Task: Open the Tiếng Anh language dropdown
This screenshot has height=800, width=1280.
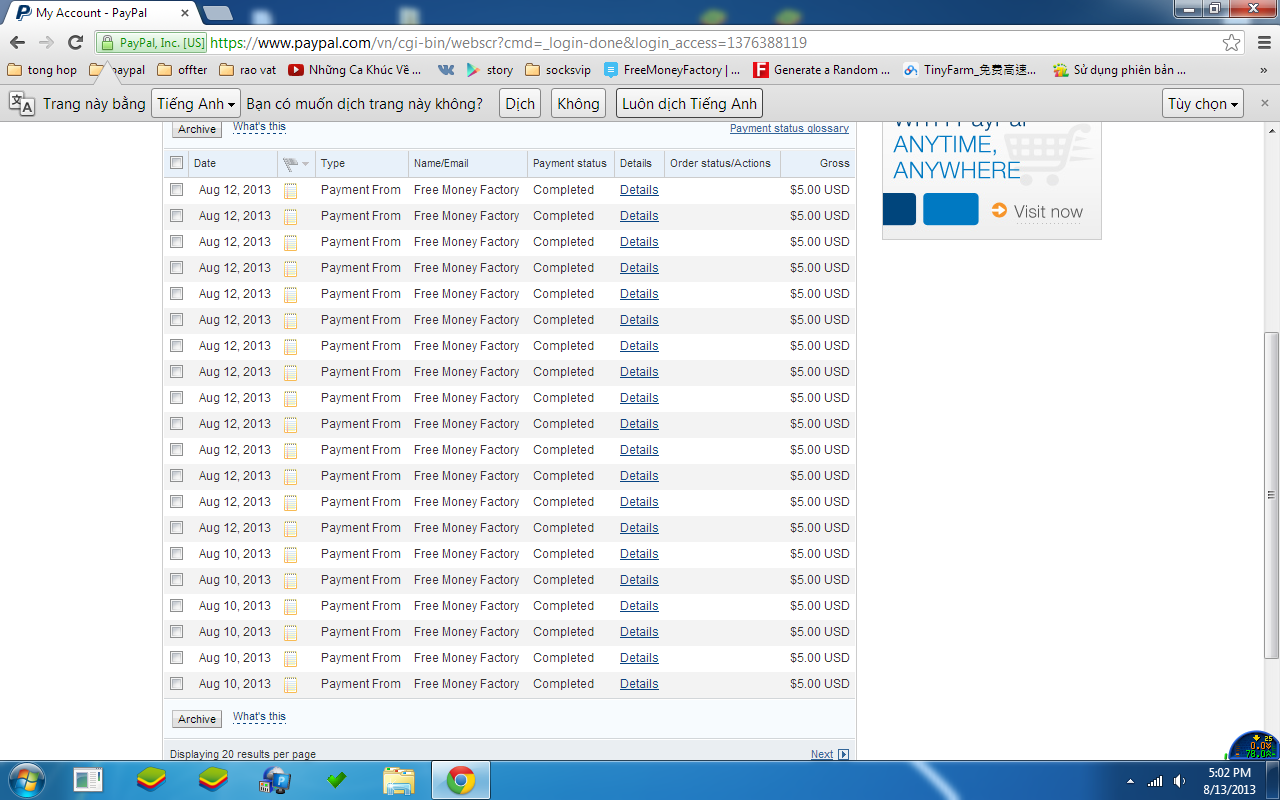Action: point(196,104)
